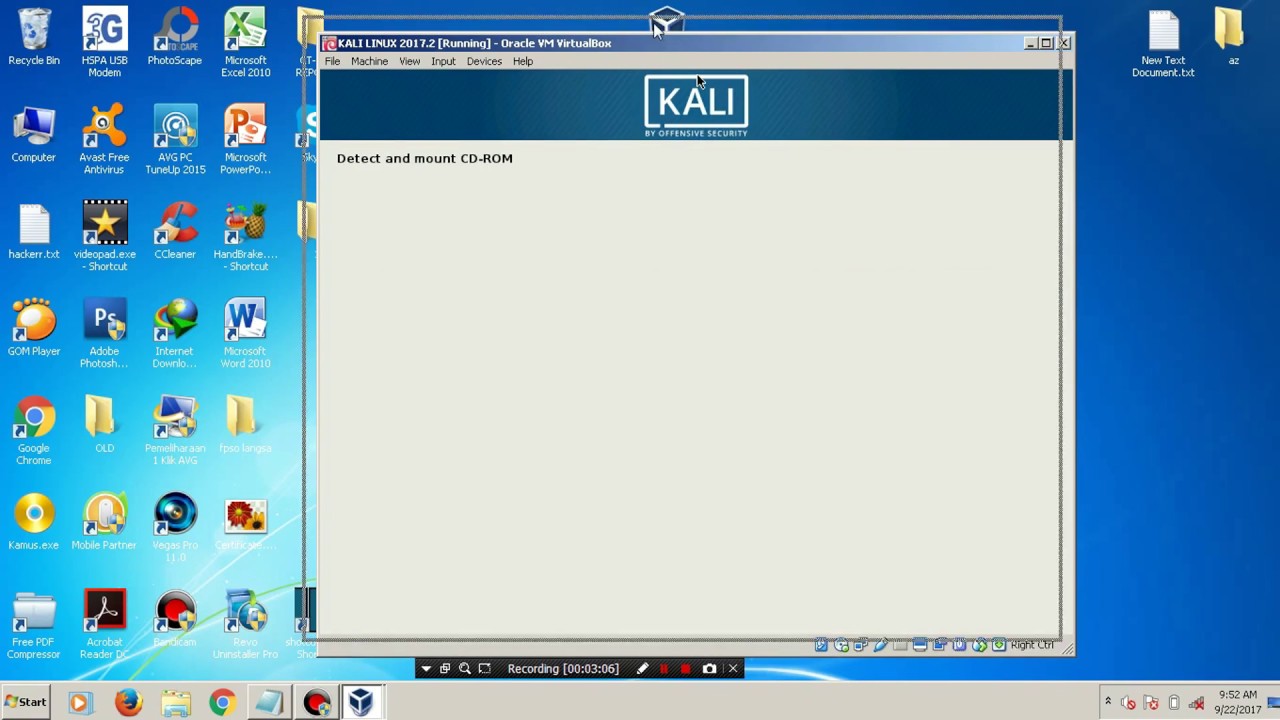1280x720 pixels.
Task: Click the muted volume tray icon
Action: (1128, 703)
